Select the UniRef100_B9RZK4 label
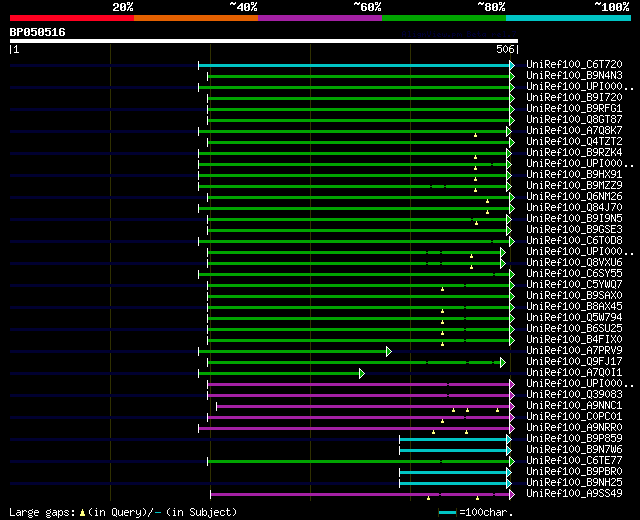640x520 pixels. click(x=574, y=153)
